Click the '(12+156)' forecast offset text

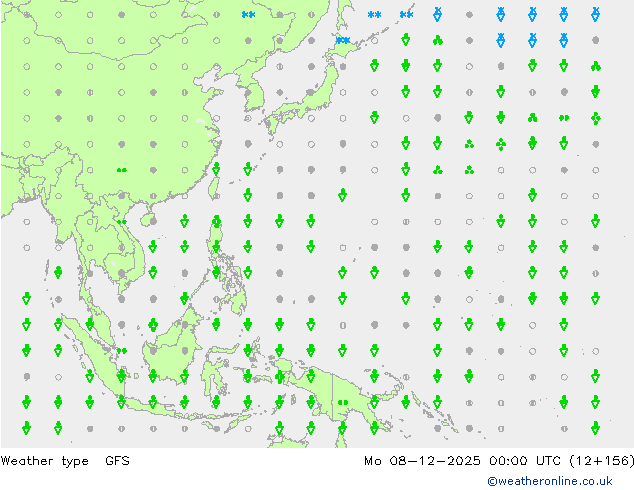point(602,460)
